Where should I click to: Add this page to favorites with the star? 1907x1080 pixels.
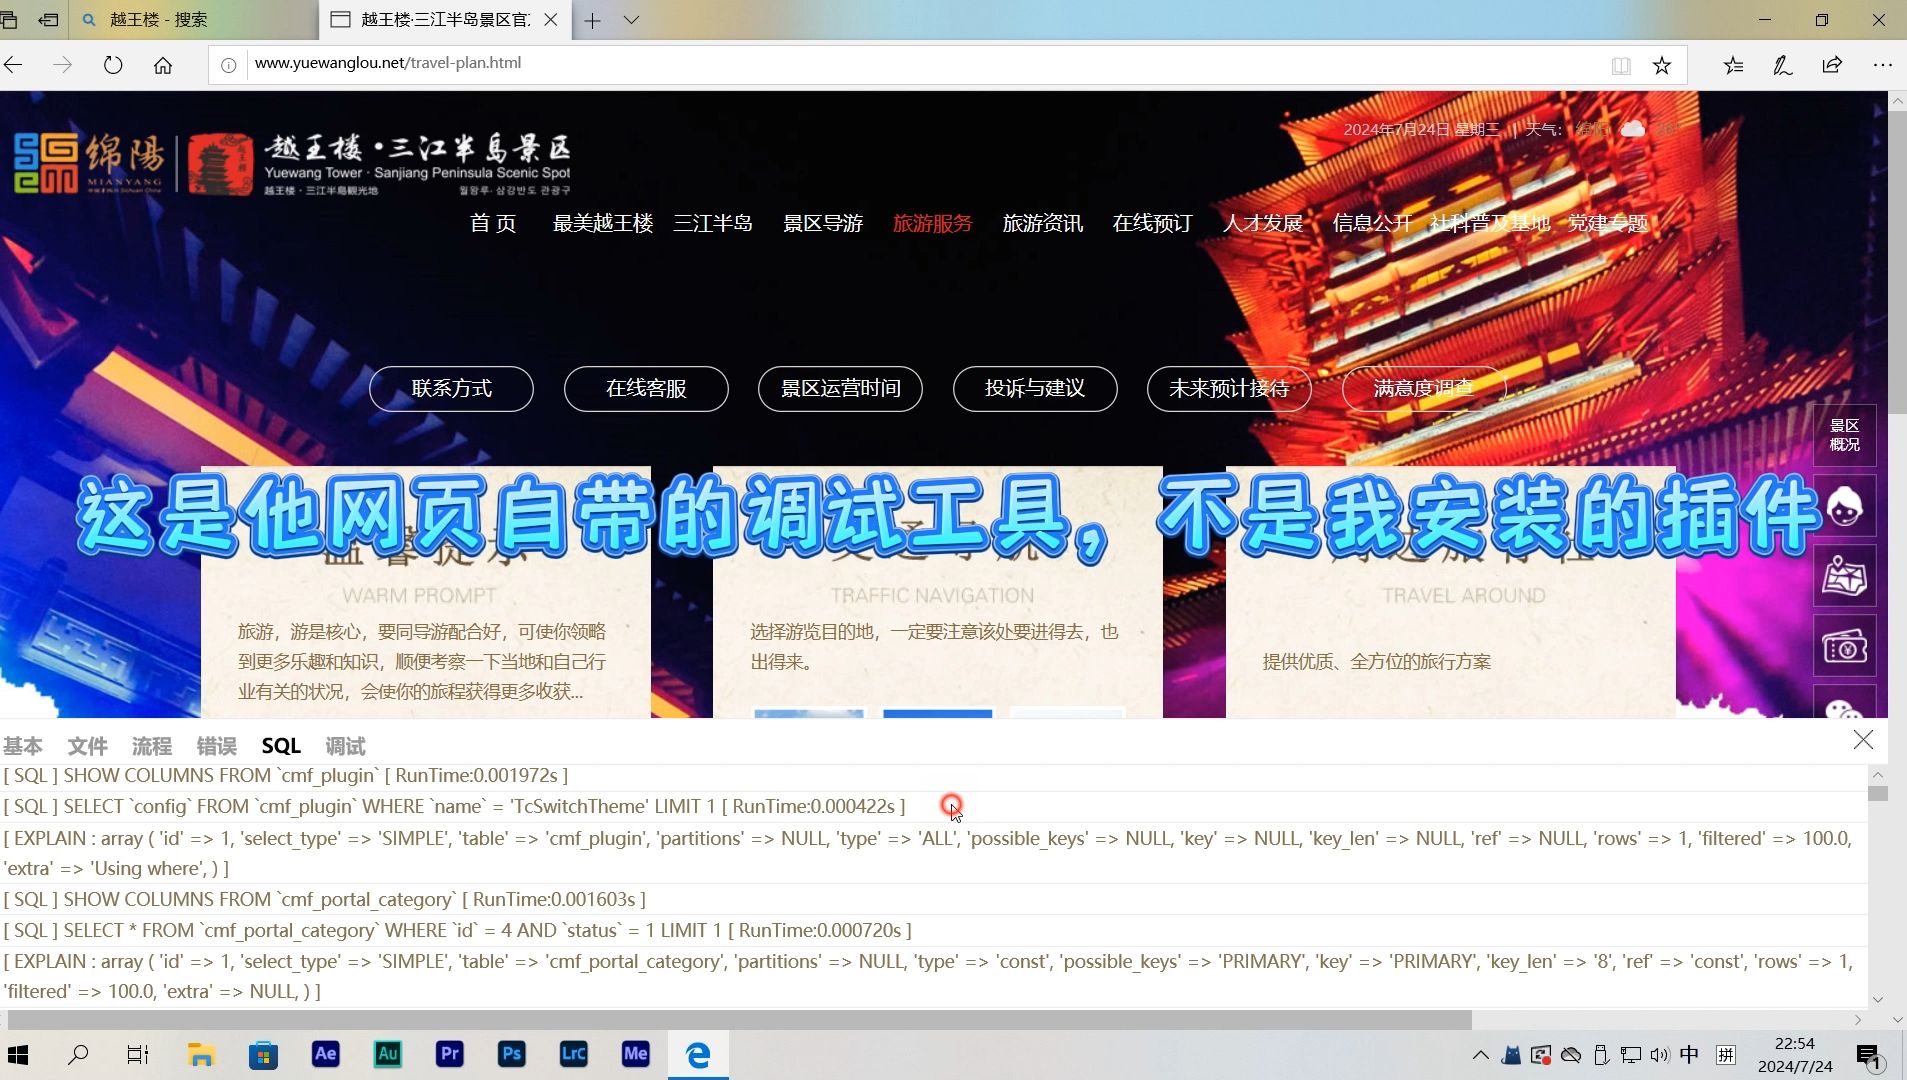(1662, 66)
